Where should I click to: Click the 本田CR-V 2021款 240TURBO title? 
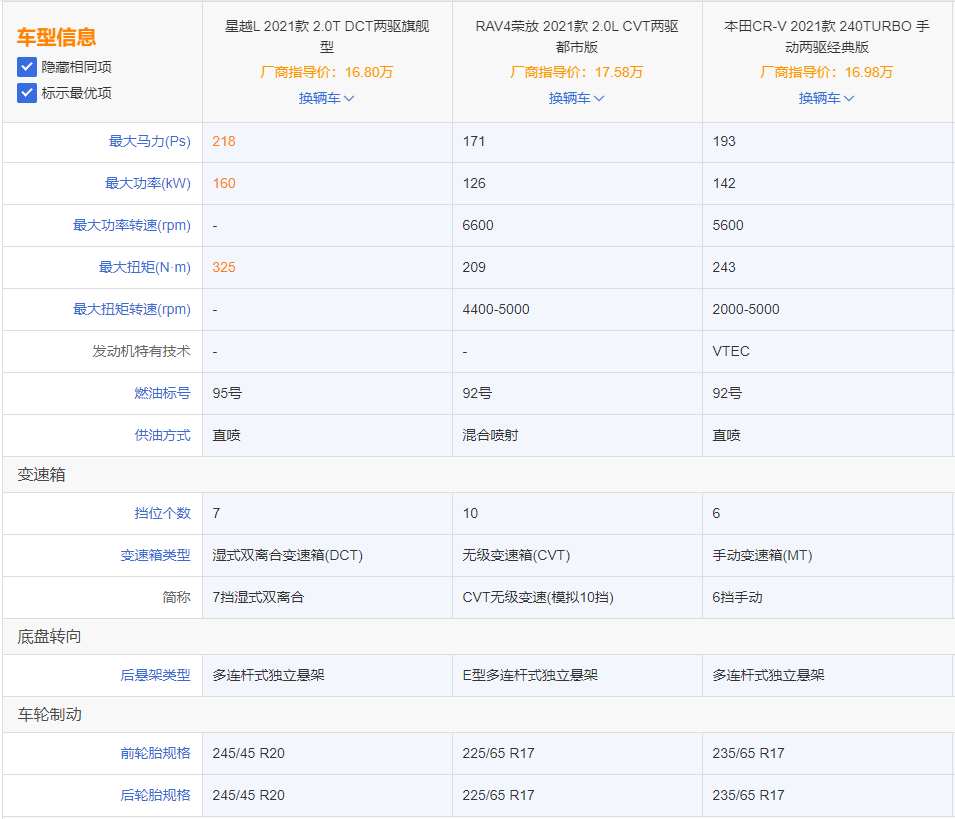[826, 37]
